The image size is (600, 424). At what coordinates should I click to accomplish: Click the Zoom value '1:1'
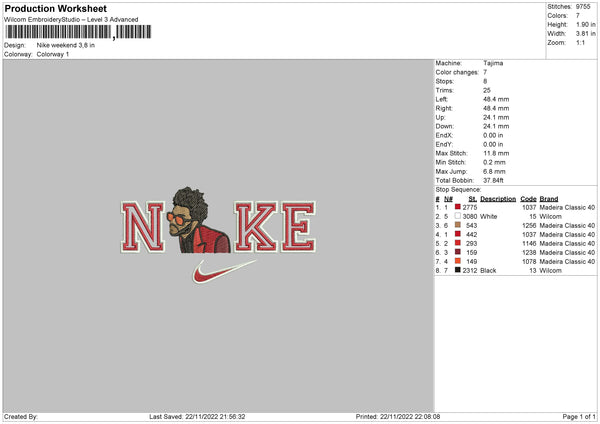[x=580, y=42]
